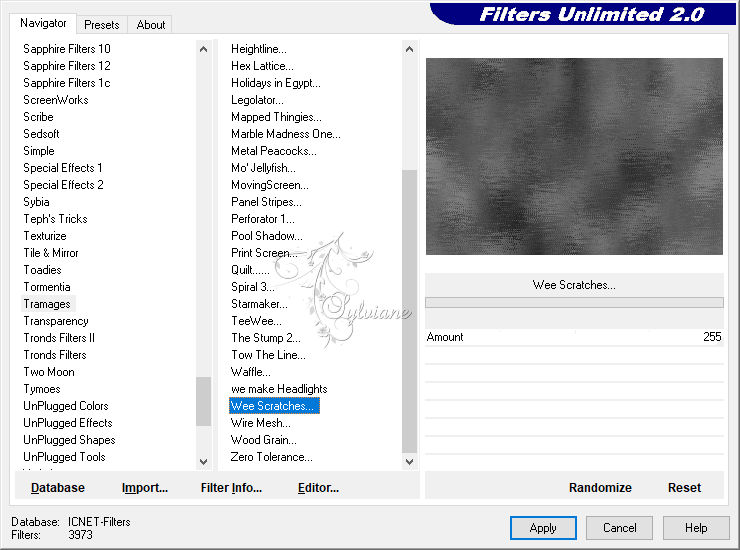Select the Perforator 1... filter
Viewport: 740px width, 550px height.
coord(262,219)
